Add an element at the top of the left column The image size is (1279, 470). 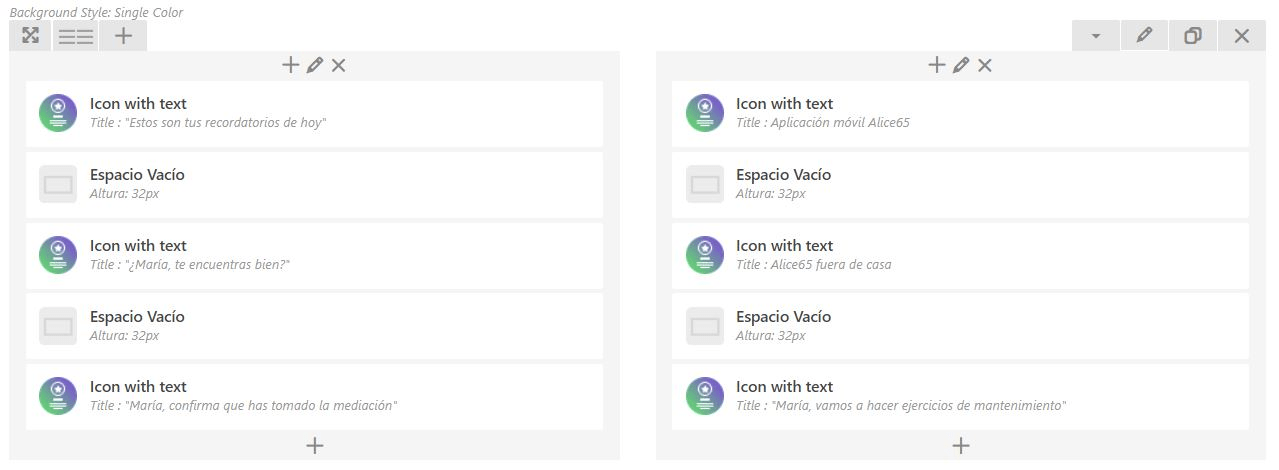(291, 65)
